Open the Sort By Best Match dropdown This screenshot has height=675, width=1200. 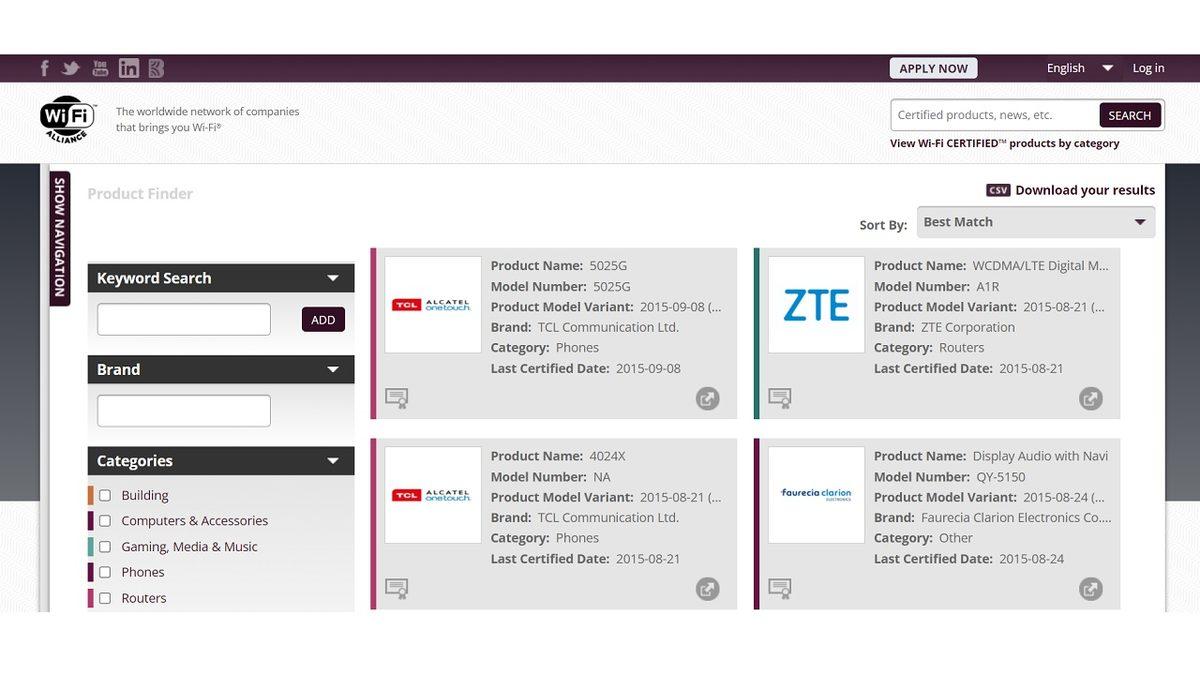[1035, 222]
